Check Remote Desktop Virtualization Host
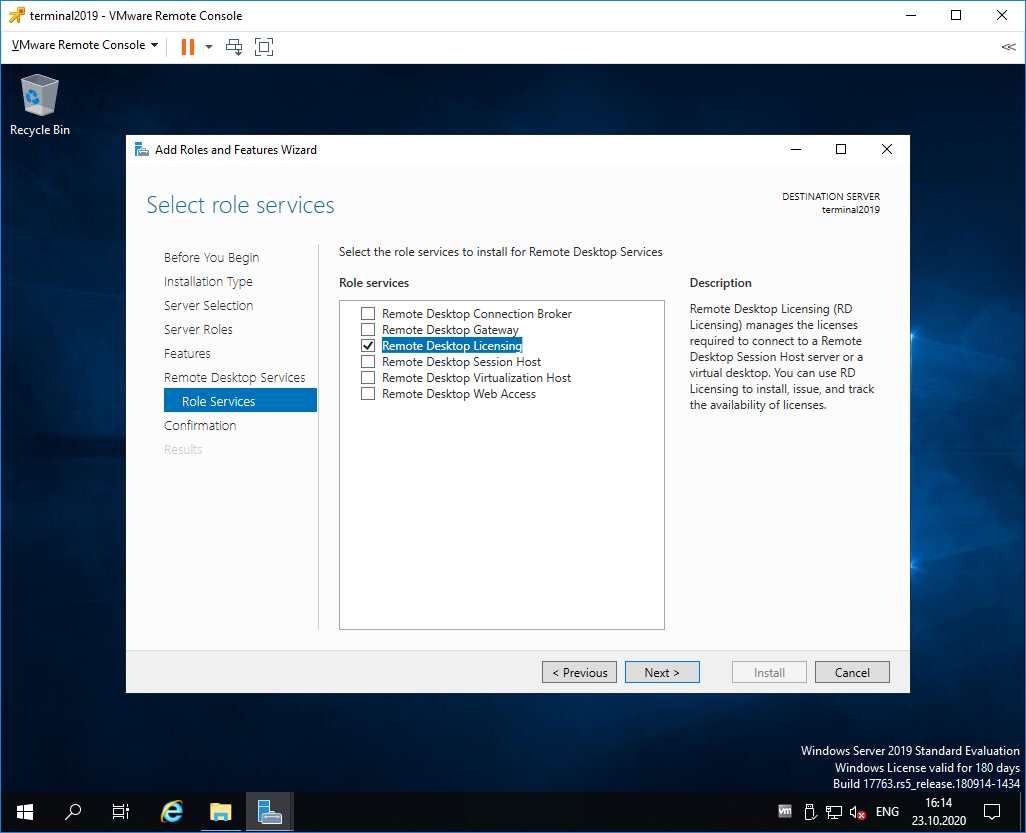Screen dimensions: 1026x833 (x=368, y=378)
